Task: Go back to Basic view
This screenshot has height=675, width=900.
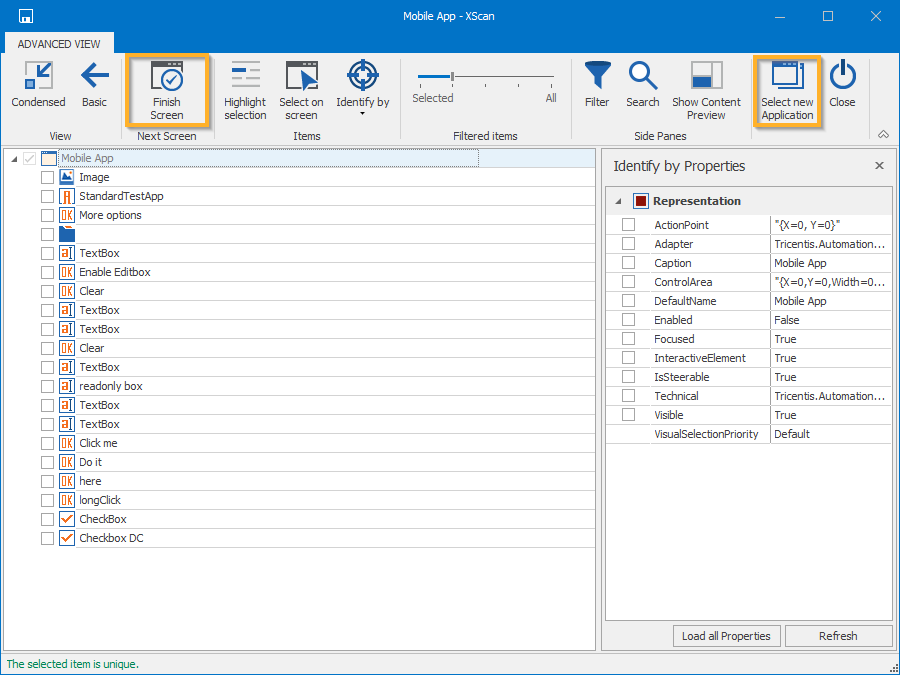Action: coord(94,85)
